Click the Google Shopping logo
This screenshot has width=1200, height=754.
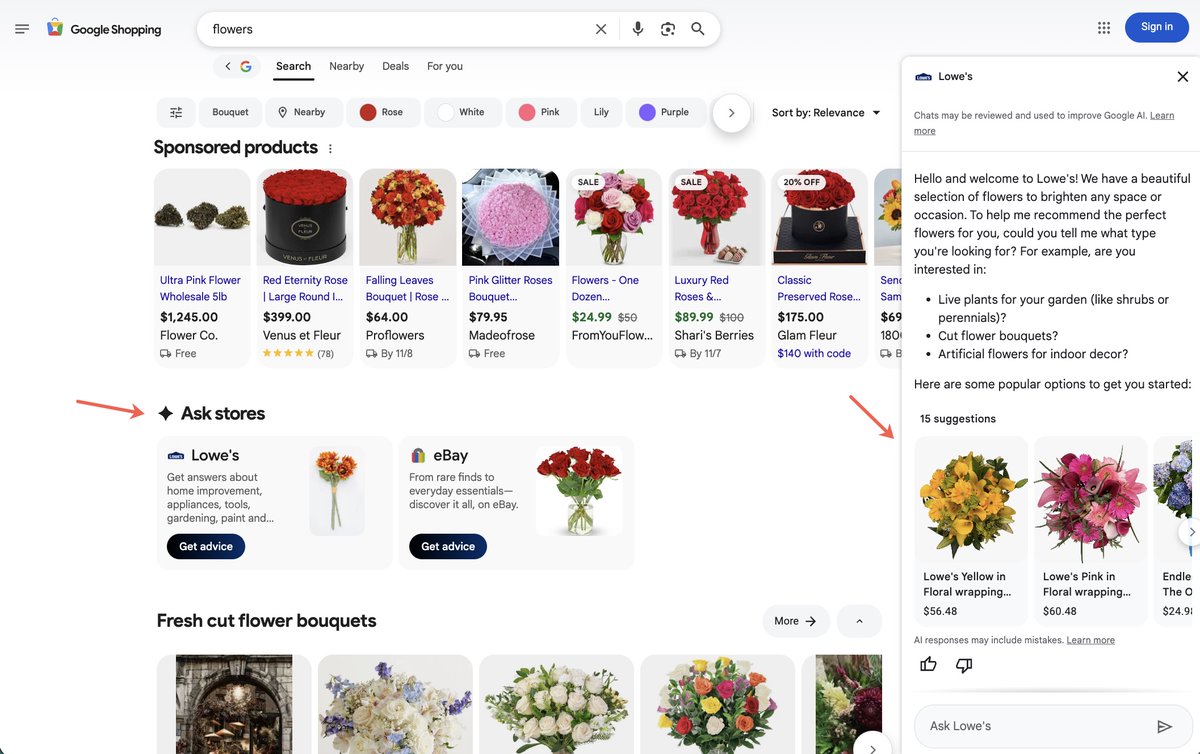pyautogui.click(x=103, y=29)
